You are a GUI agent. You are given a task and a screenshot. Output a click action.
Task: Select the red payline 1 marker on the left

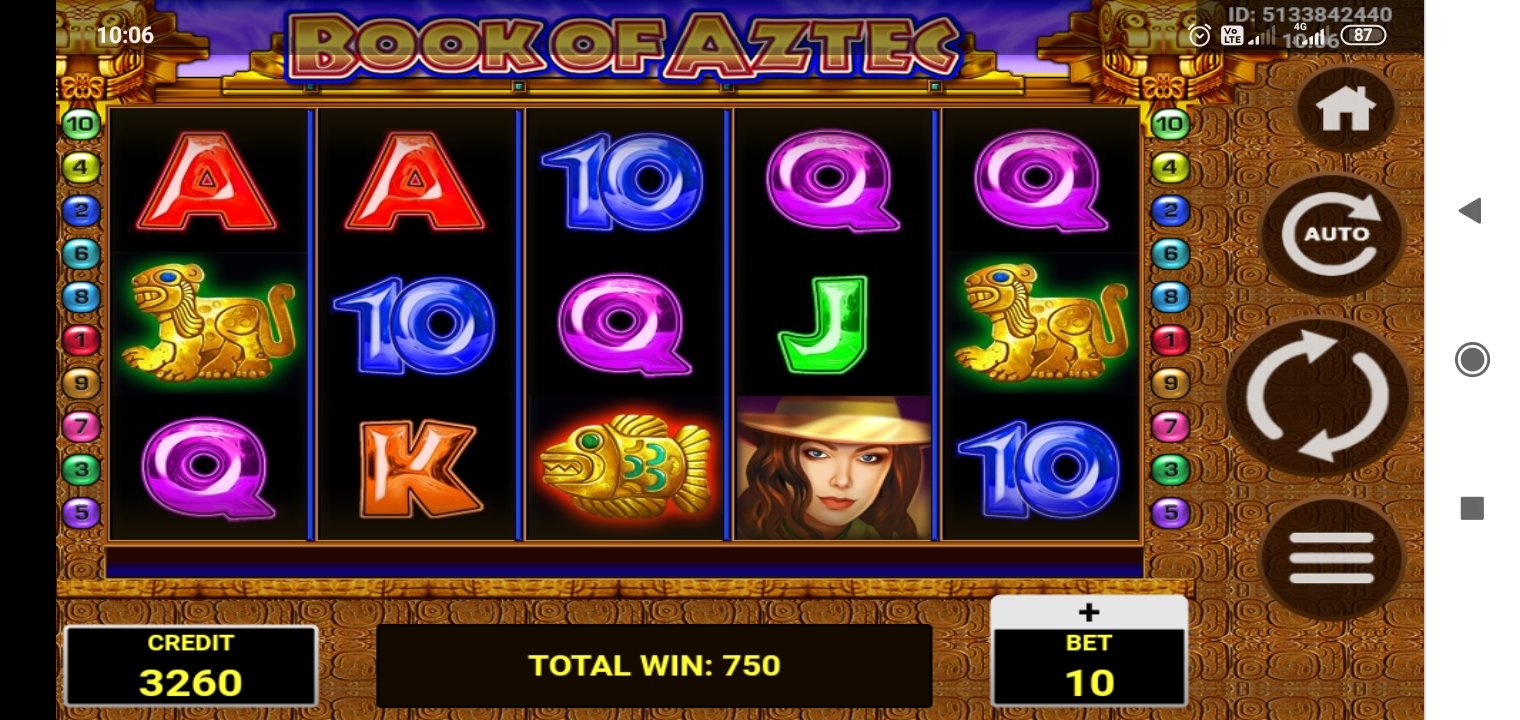click(x=82, y=340)
